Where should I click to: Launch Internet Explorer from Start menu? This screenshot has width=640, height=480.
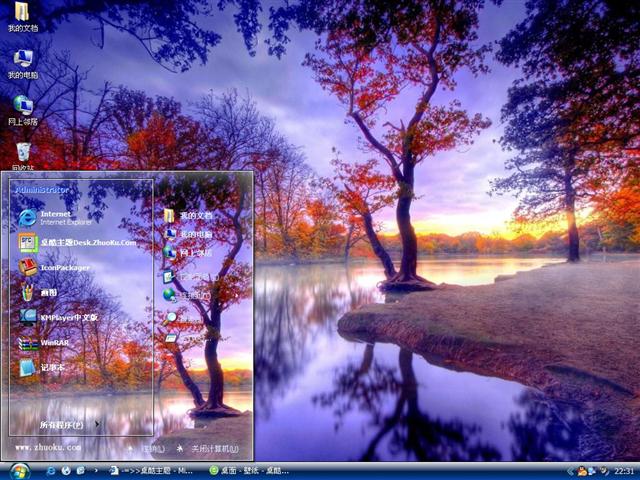pyautogui.click(x=56, y=218)
